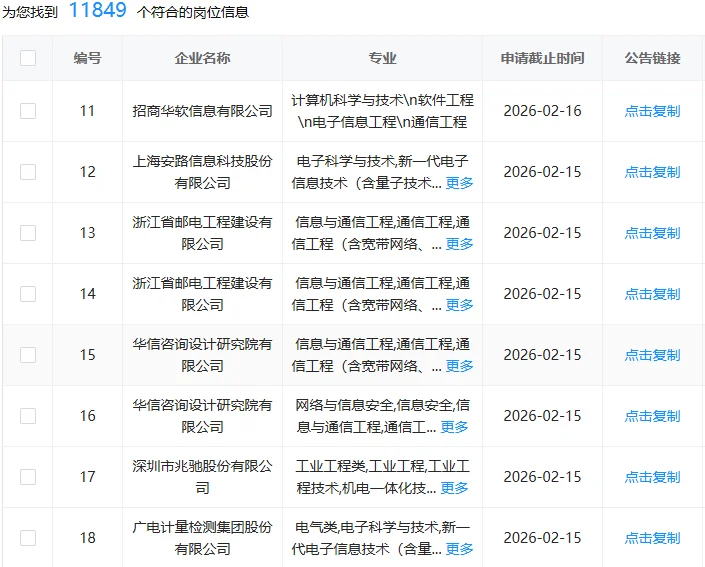
Task: Click the 11849 result count
Action: tap(98, 10)
